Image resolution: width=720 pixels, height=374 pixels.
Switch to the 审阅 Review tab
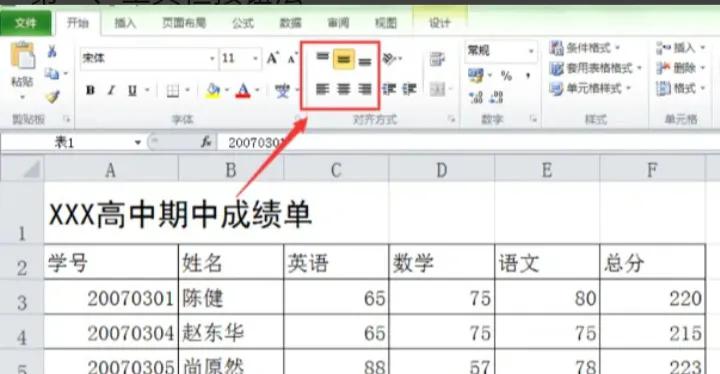[338, 23]
